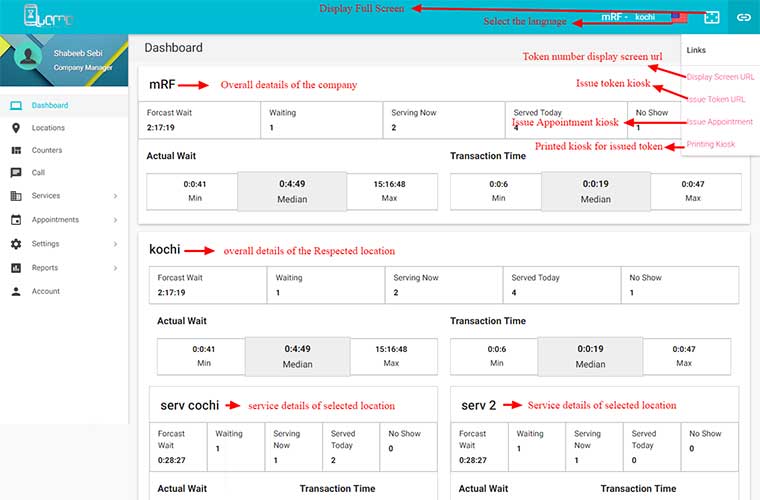The height and width of the screenshot is (500, 760).
Task: Open the mRF - kochi location selector
Action: point(628,17)
